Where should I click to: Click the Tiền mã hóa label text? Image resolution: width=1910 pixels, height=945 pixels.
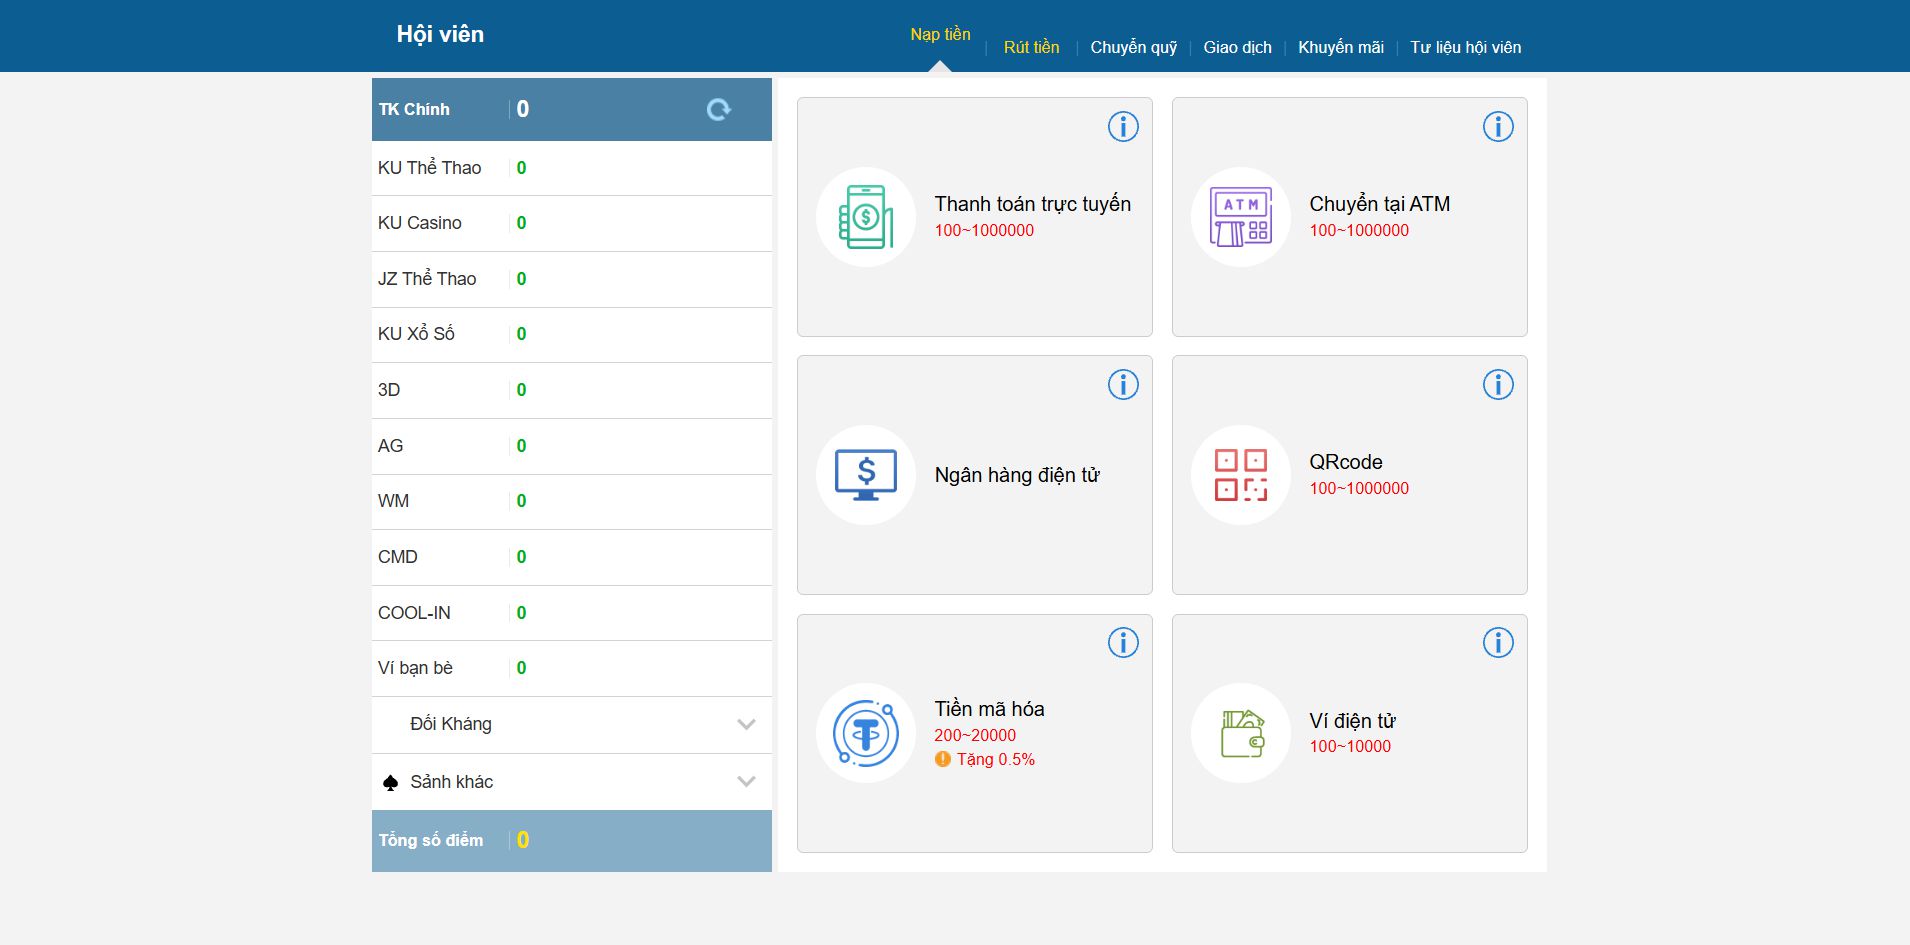(x=989, y=709)
